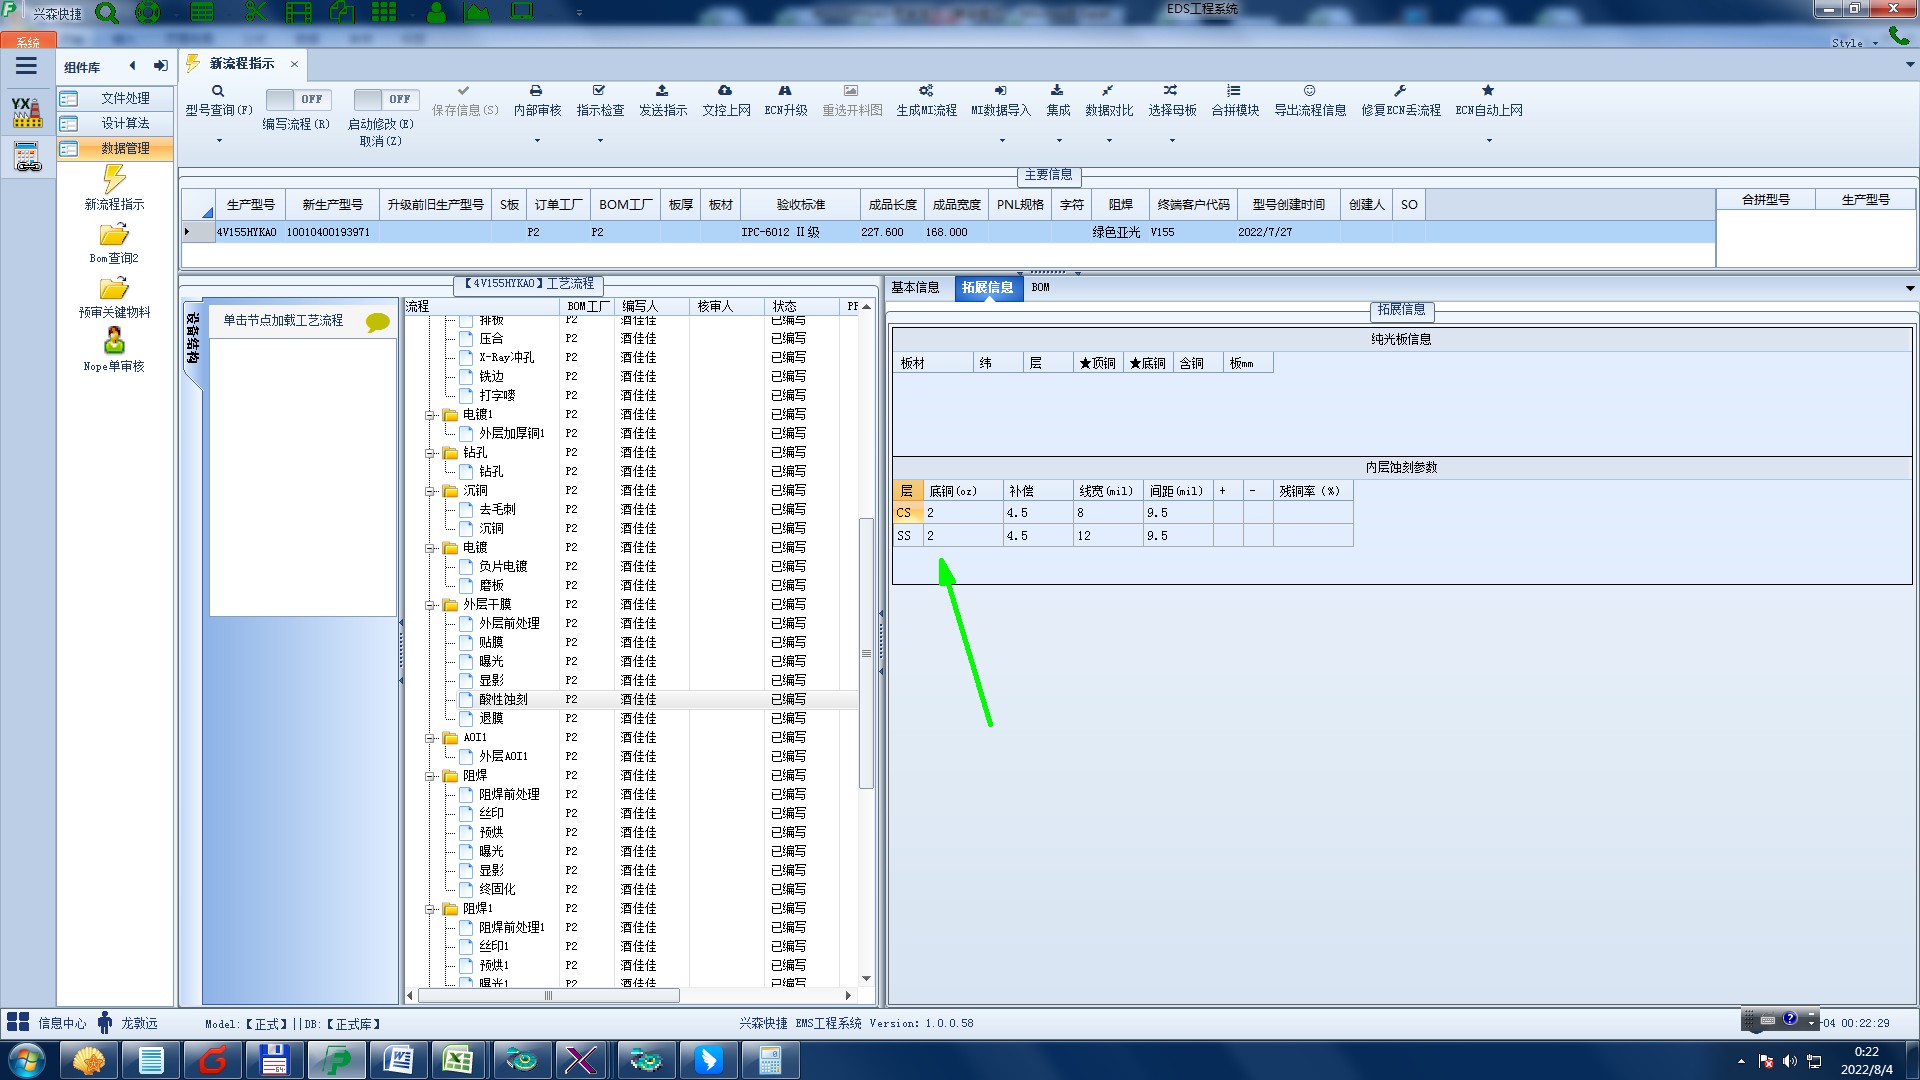
Task: Click the 生成MI流程 gears icon
Action: [926, 91]
